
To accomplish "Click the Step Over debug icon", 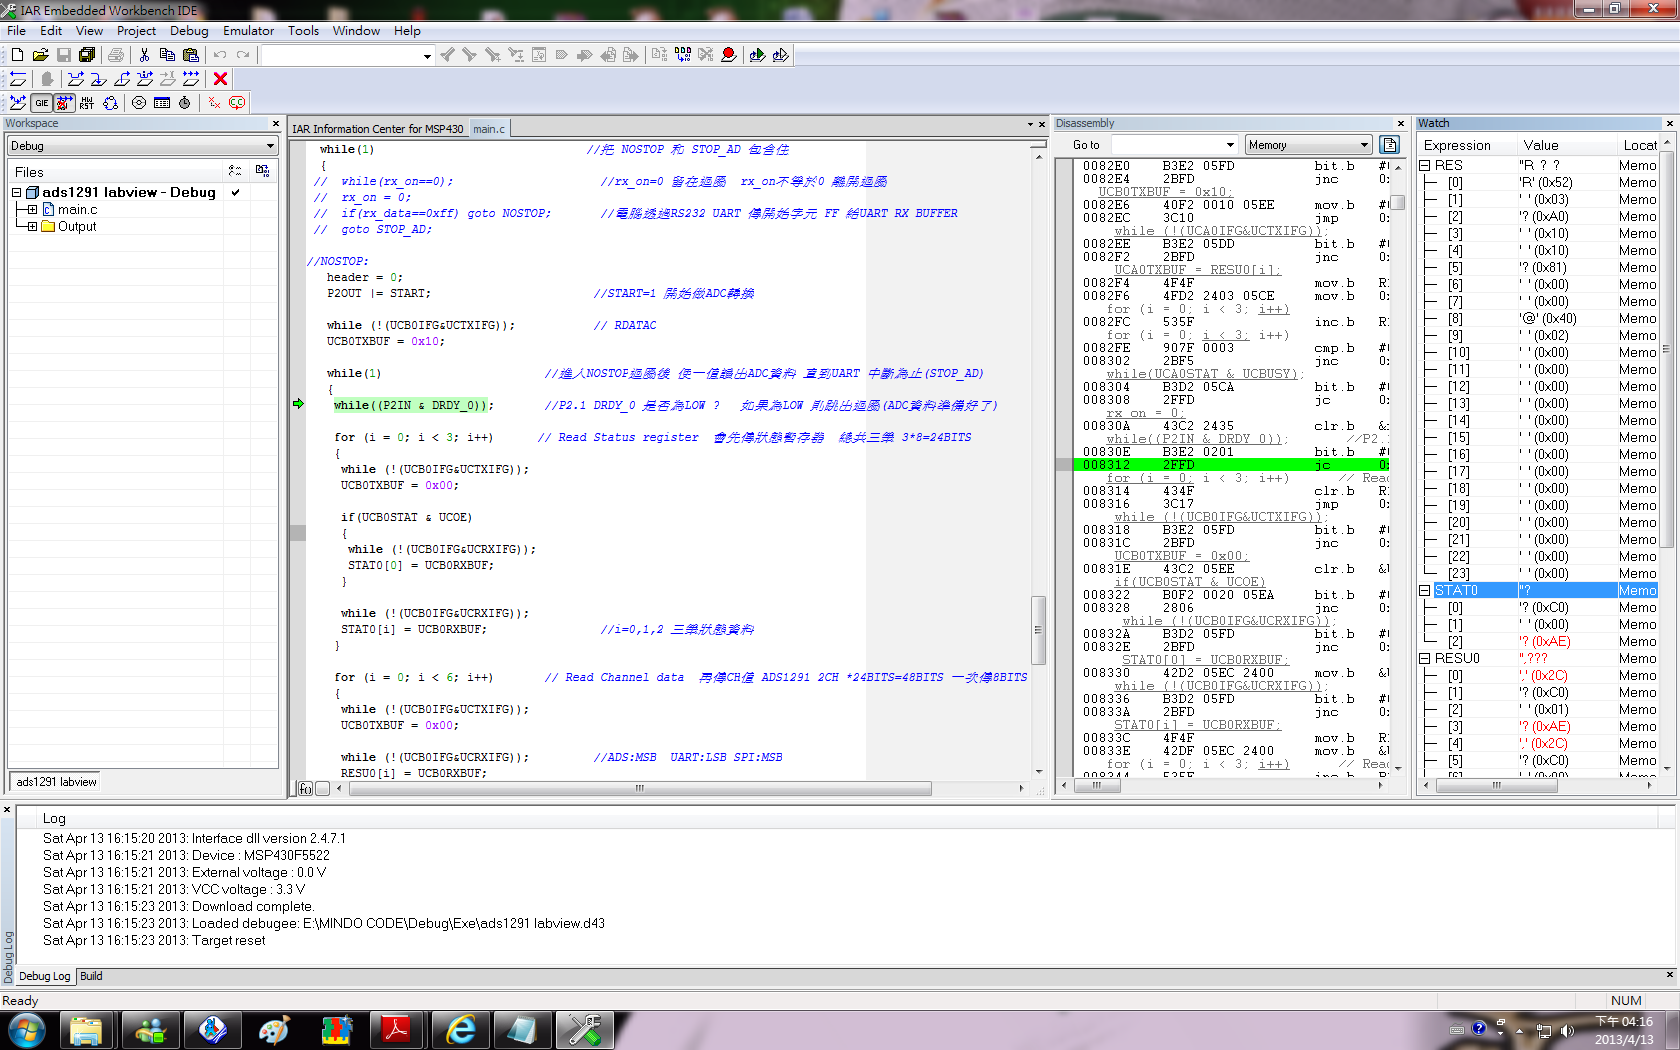I will pyautogui.click(x=75, y=79).
